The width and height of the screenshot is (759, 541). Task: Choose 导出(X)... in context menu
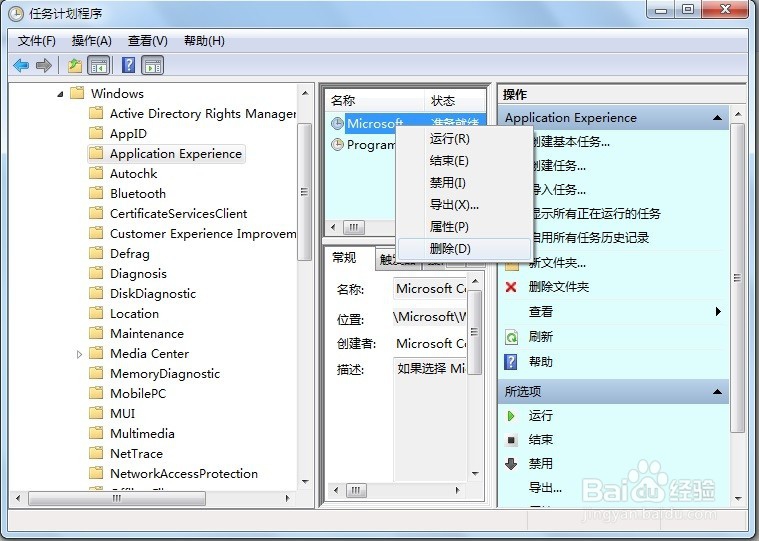point(464,205)
